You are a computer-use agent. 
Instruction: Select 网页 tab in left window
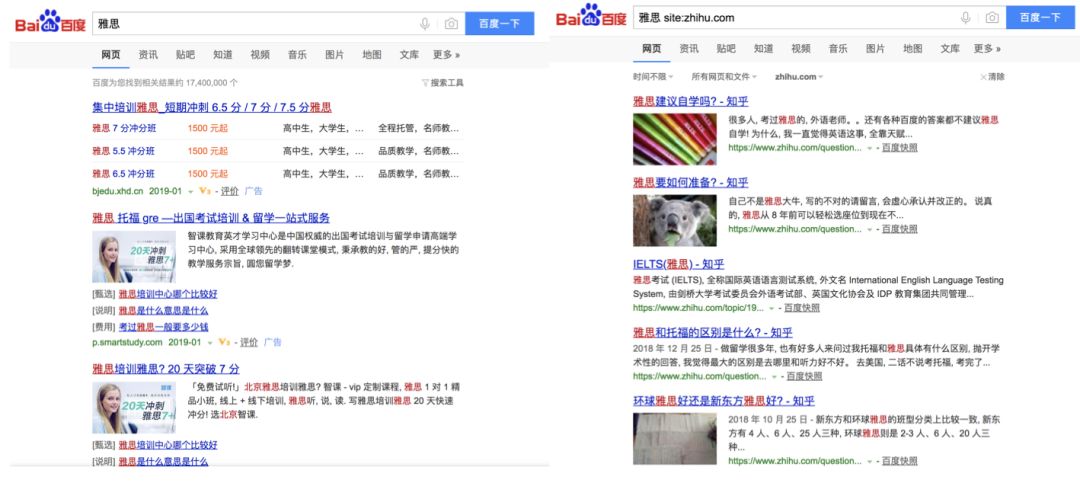click(111, 54)
